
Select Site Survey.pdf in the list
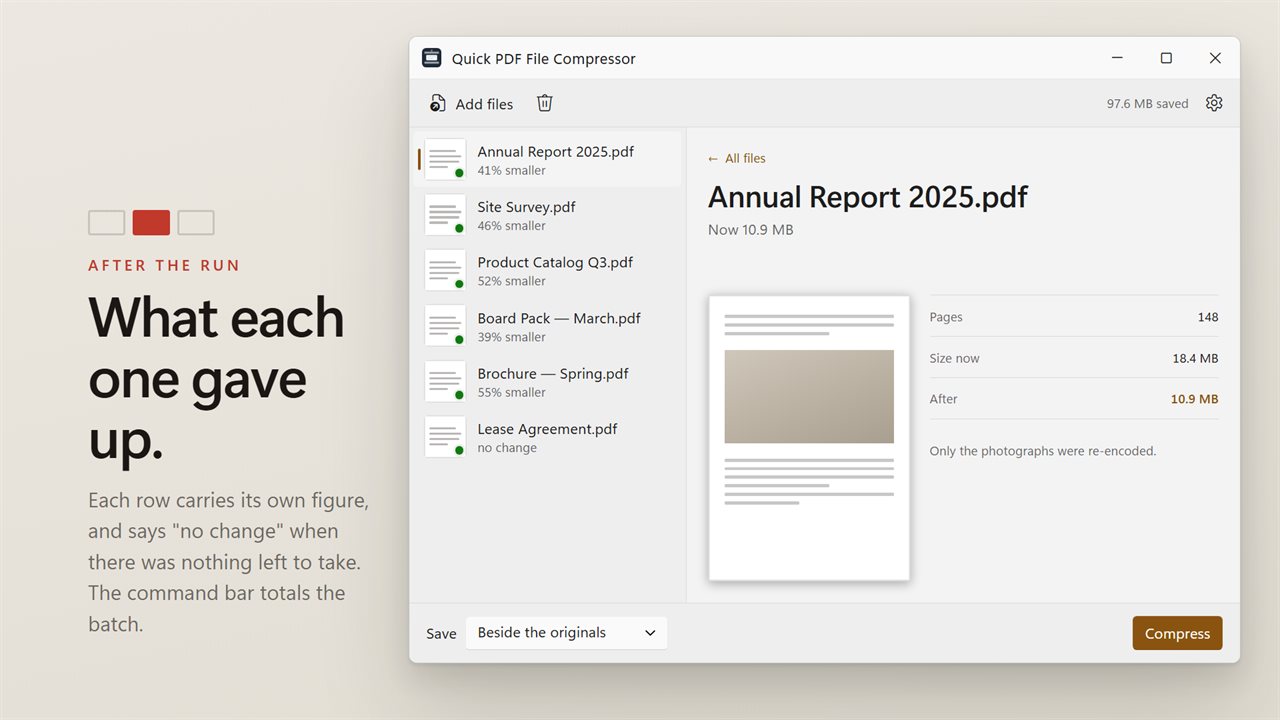548,215
